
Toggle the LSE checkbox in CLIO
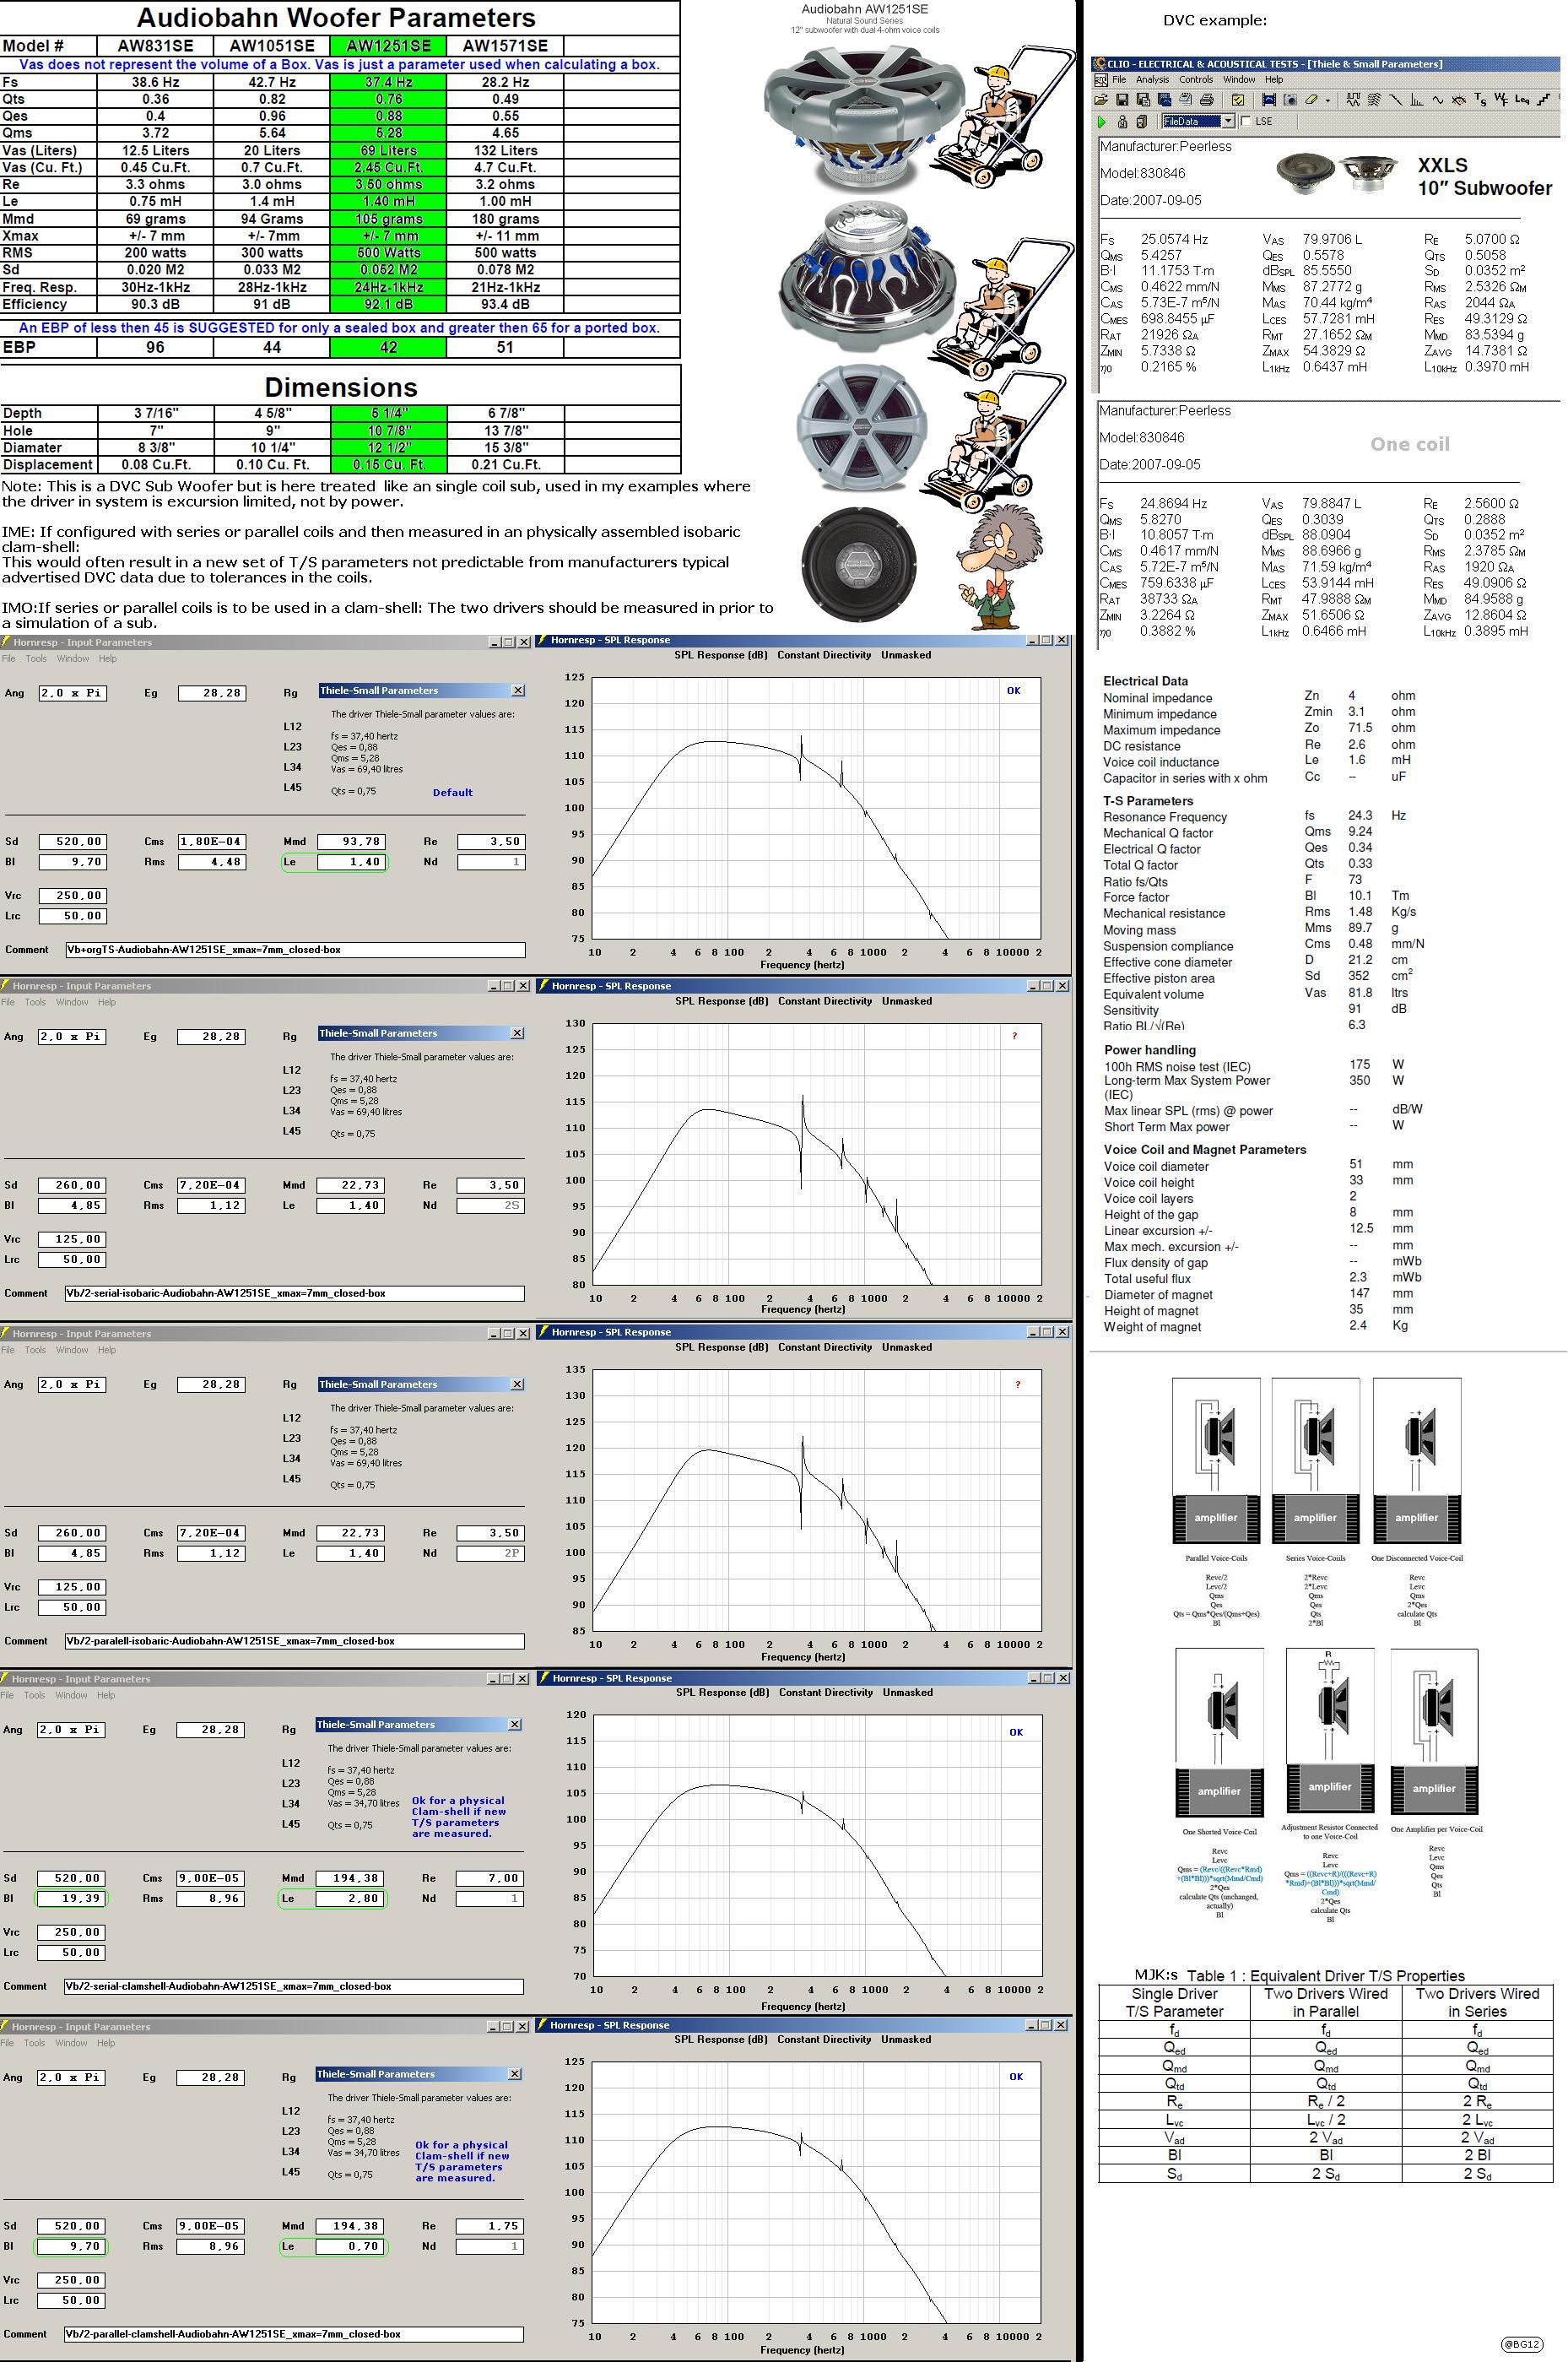1247,122
